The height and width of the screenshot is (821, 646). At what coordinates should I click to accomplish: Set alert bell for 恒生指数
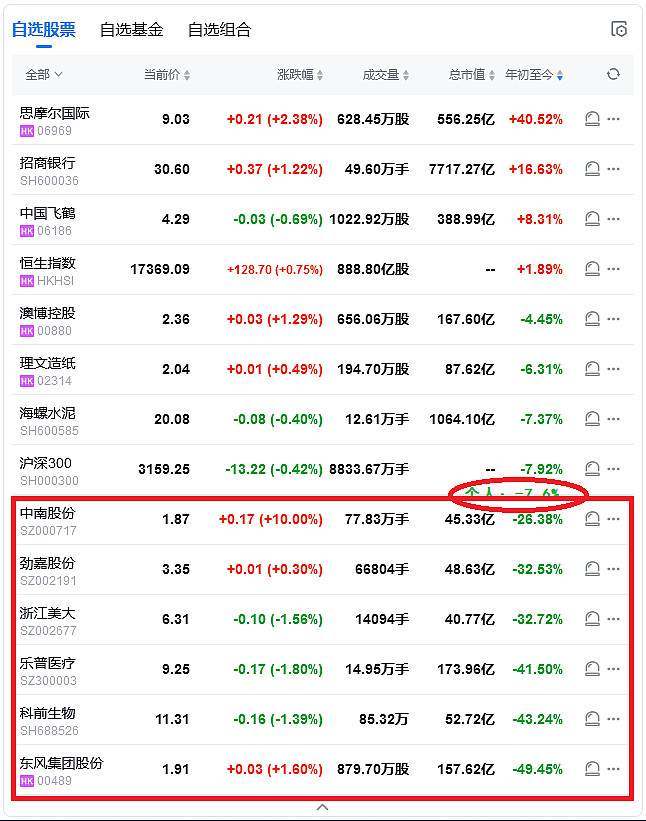pos(592,269)
